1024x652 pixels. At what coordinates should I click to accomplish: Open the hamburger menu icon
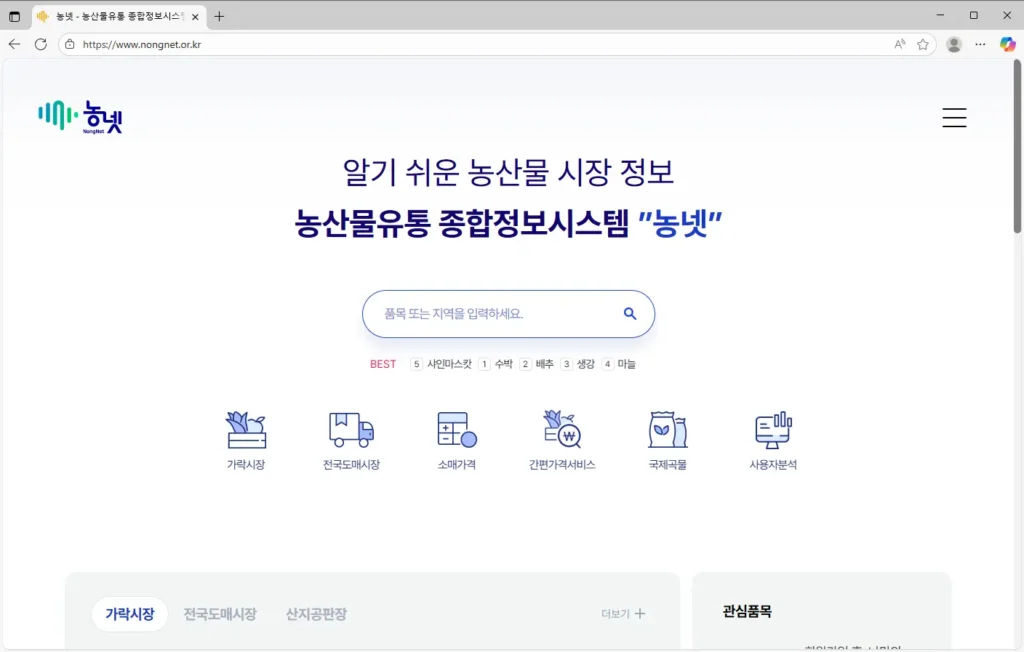954,118
